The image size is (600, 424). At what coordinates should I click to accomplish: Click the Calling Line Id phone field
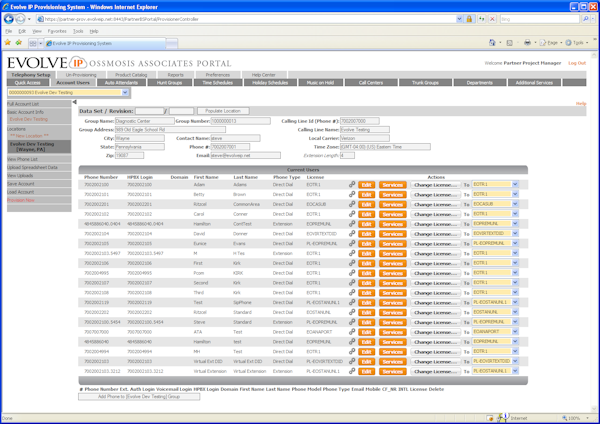tap(360, 121)
